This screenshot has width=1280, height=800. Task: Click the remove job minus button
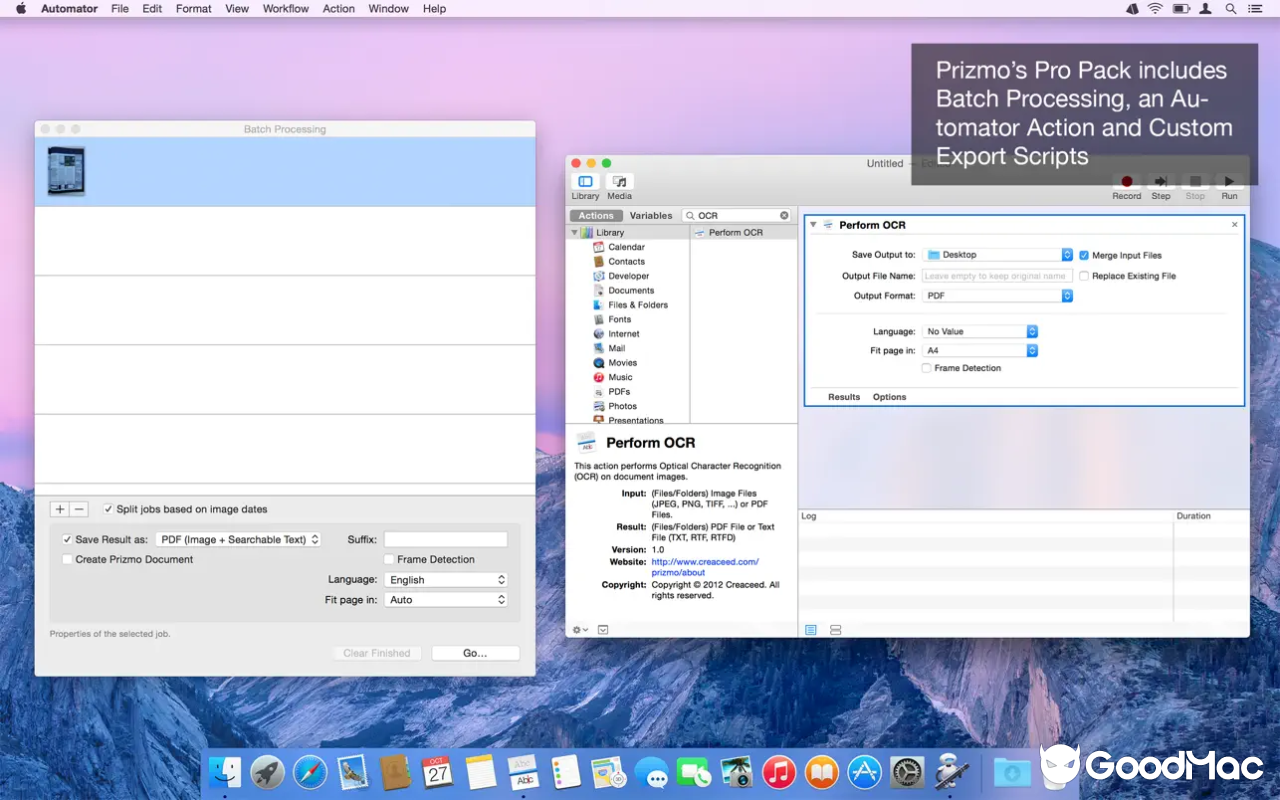point(80,509)
